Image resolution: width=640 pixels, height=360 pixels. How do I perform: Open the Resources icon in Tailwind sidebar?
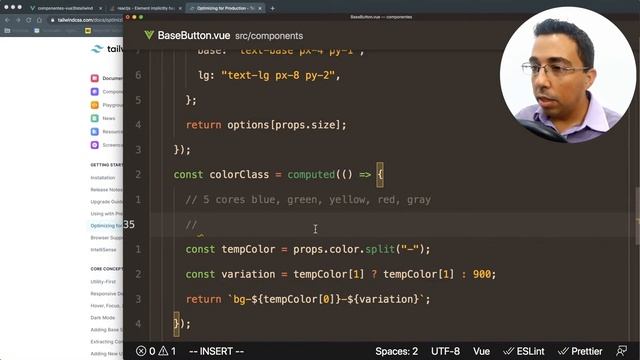pos(95,131)
